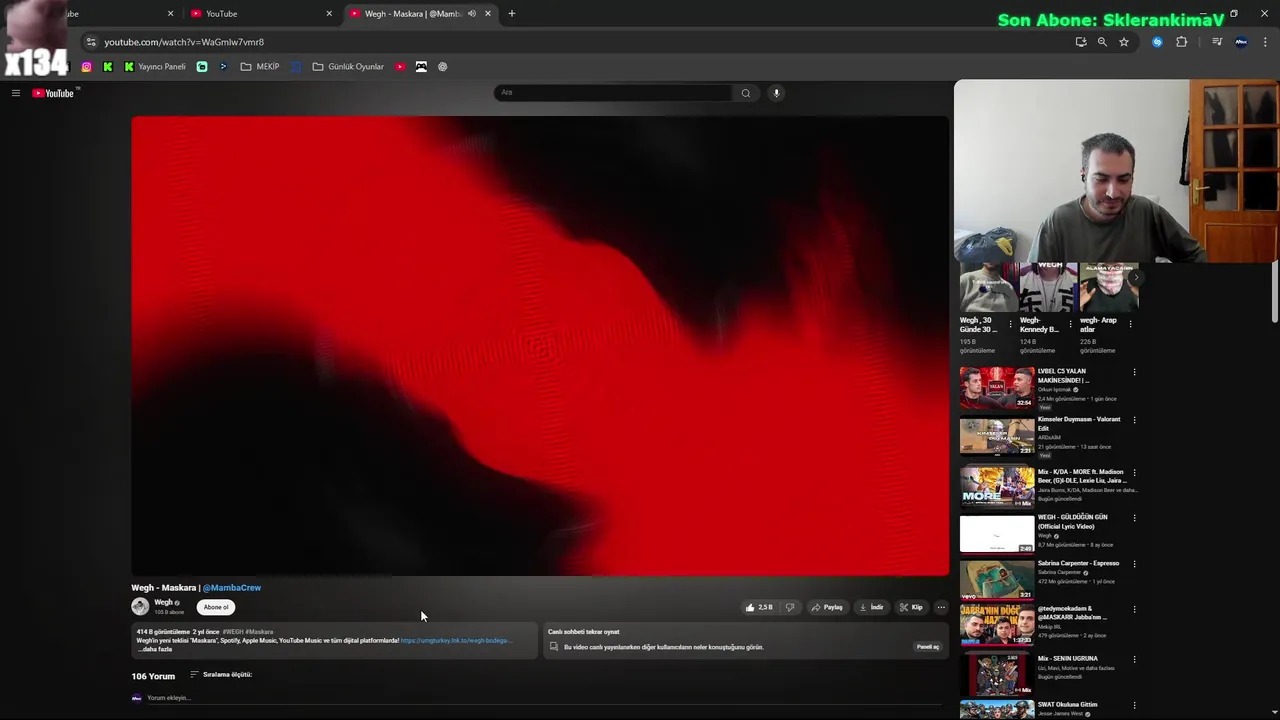Open options for Wegh- Kennedy B... card
Screen dimensions: 1280x720
pos(1070,324)
